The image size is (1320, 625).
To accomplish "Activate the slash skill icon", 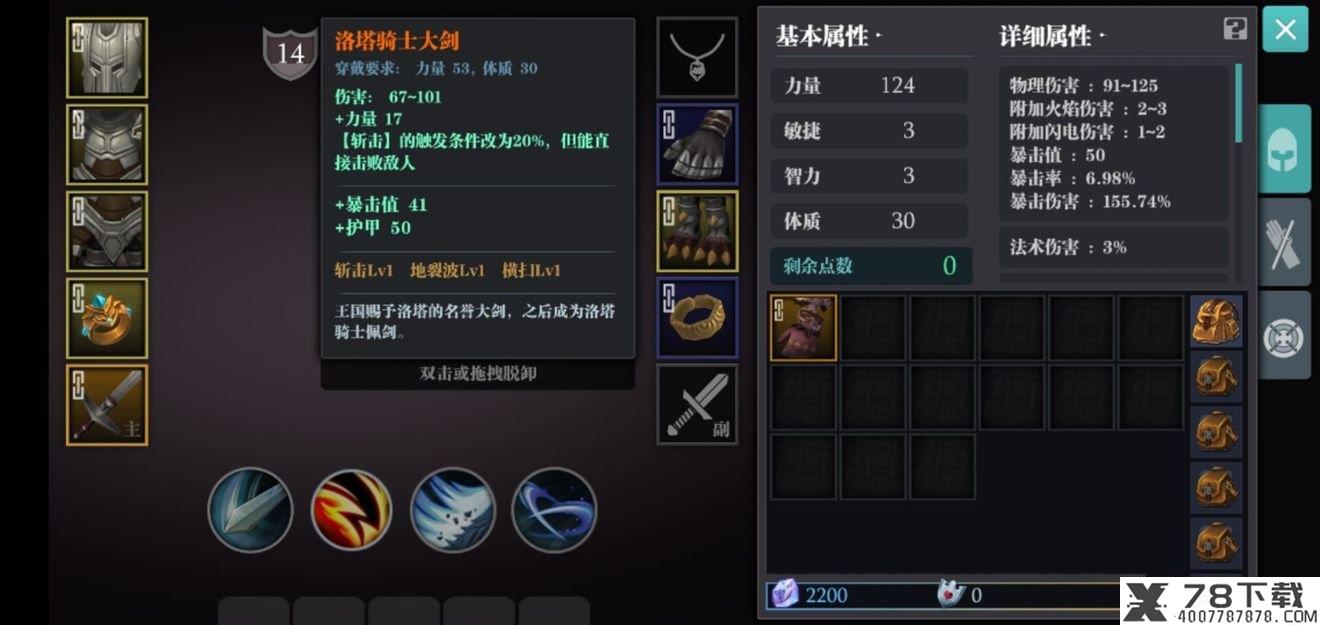I will coord(250,510).
